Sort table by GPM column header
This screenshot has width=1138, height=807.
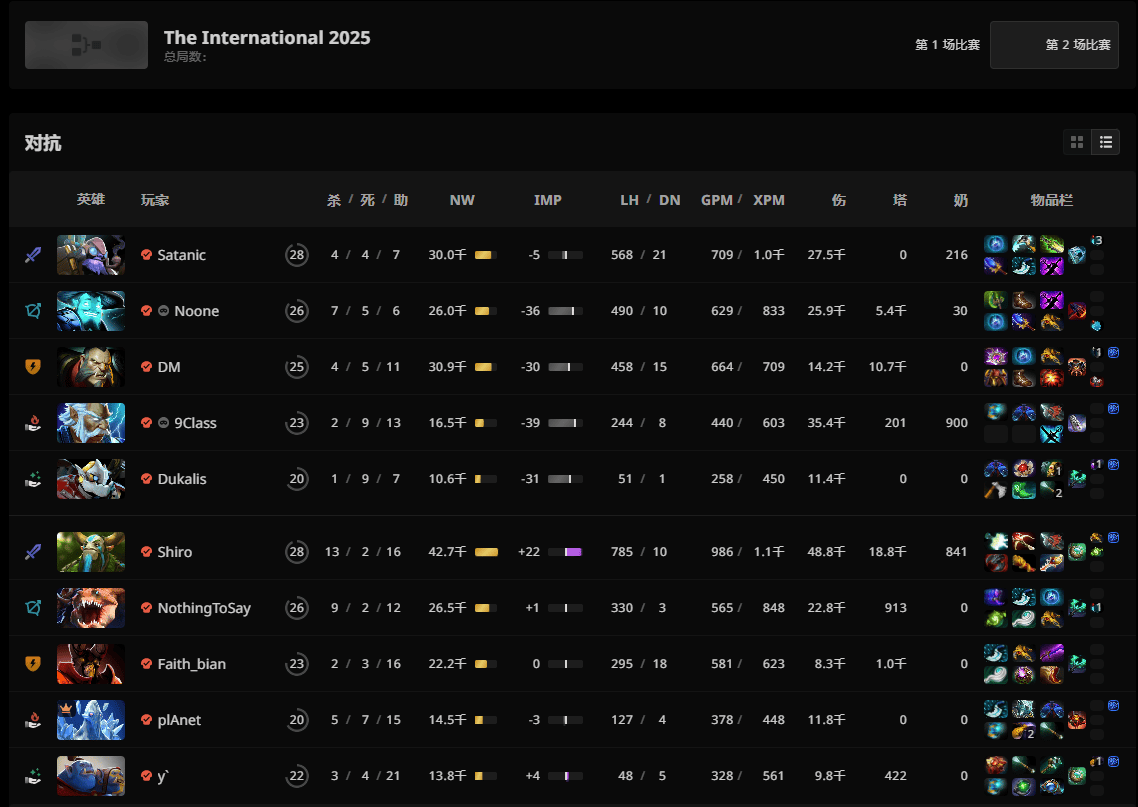[717, 200]
